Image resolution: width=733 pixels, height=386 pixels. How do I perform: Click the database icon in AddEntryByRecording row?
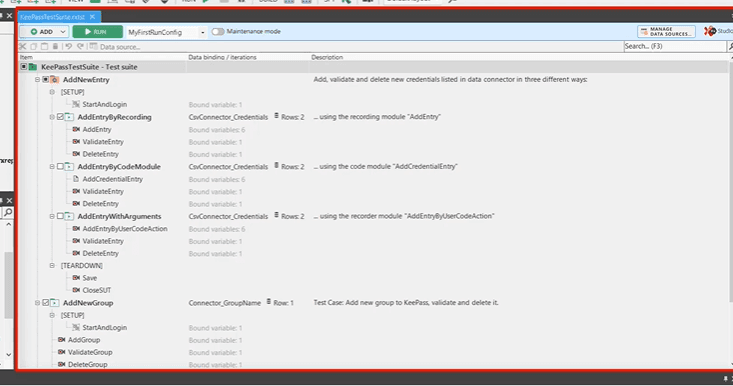coord(276,116)
